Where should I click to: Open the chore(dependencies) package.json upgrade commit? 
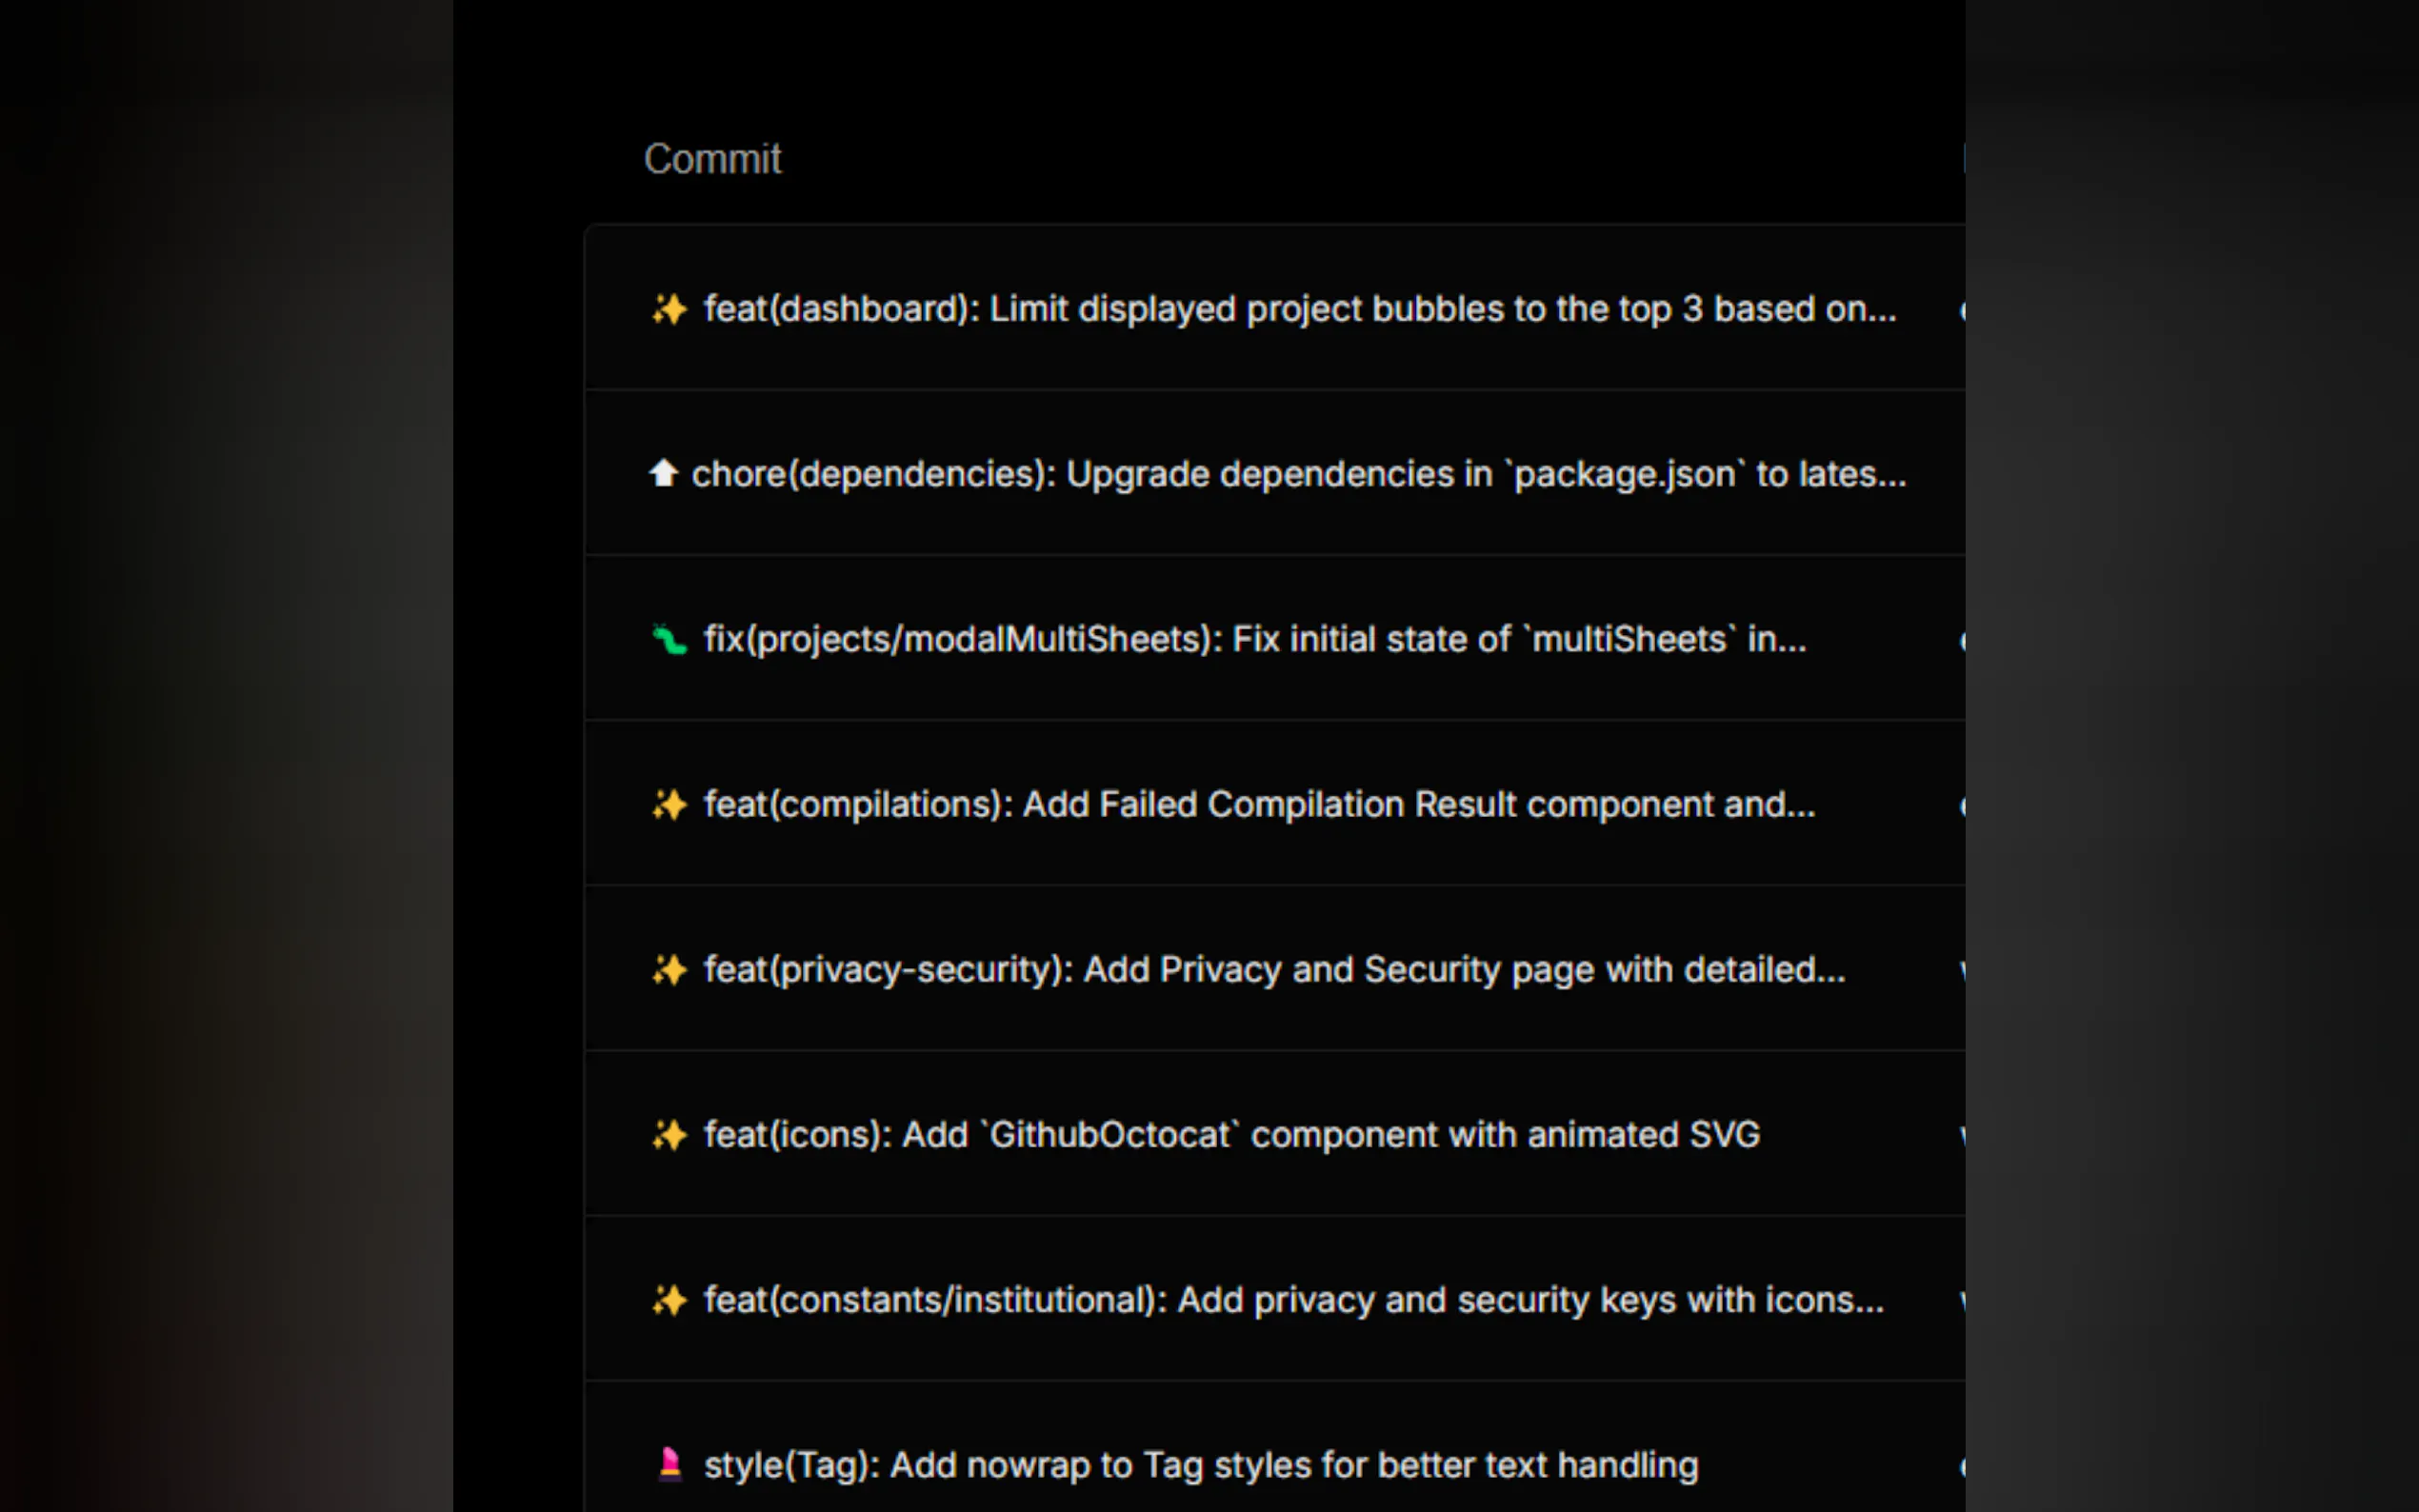(x=1298, y=474)
